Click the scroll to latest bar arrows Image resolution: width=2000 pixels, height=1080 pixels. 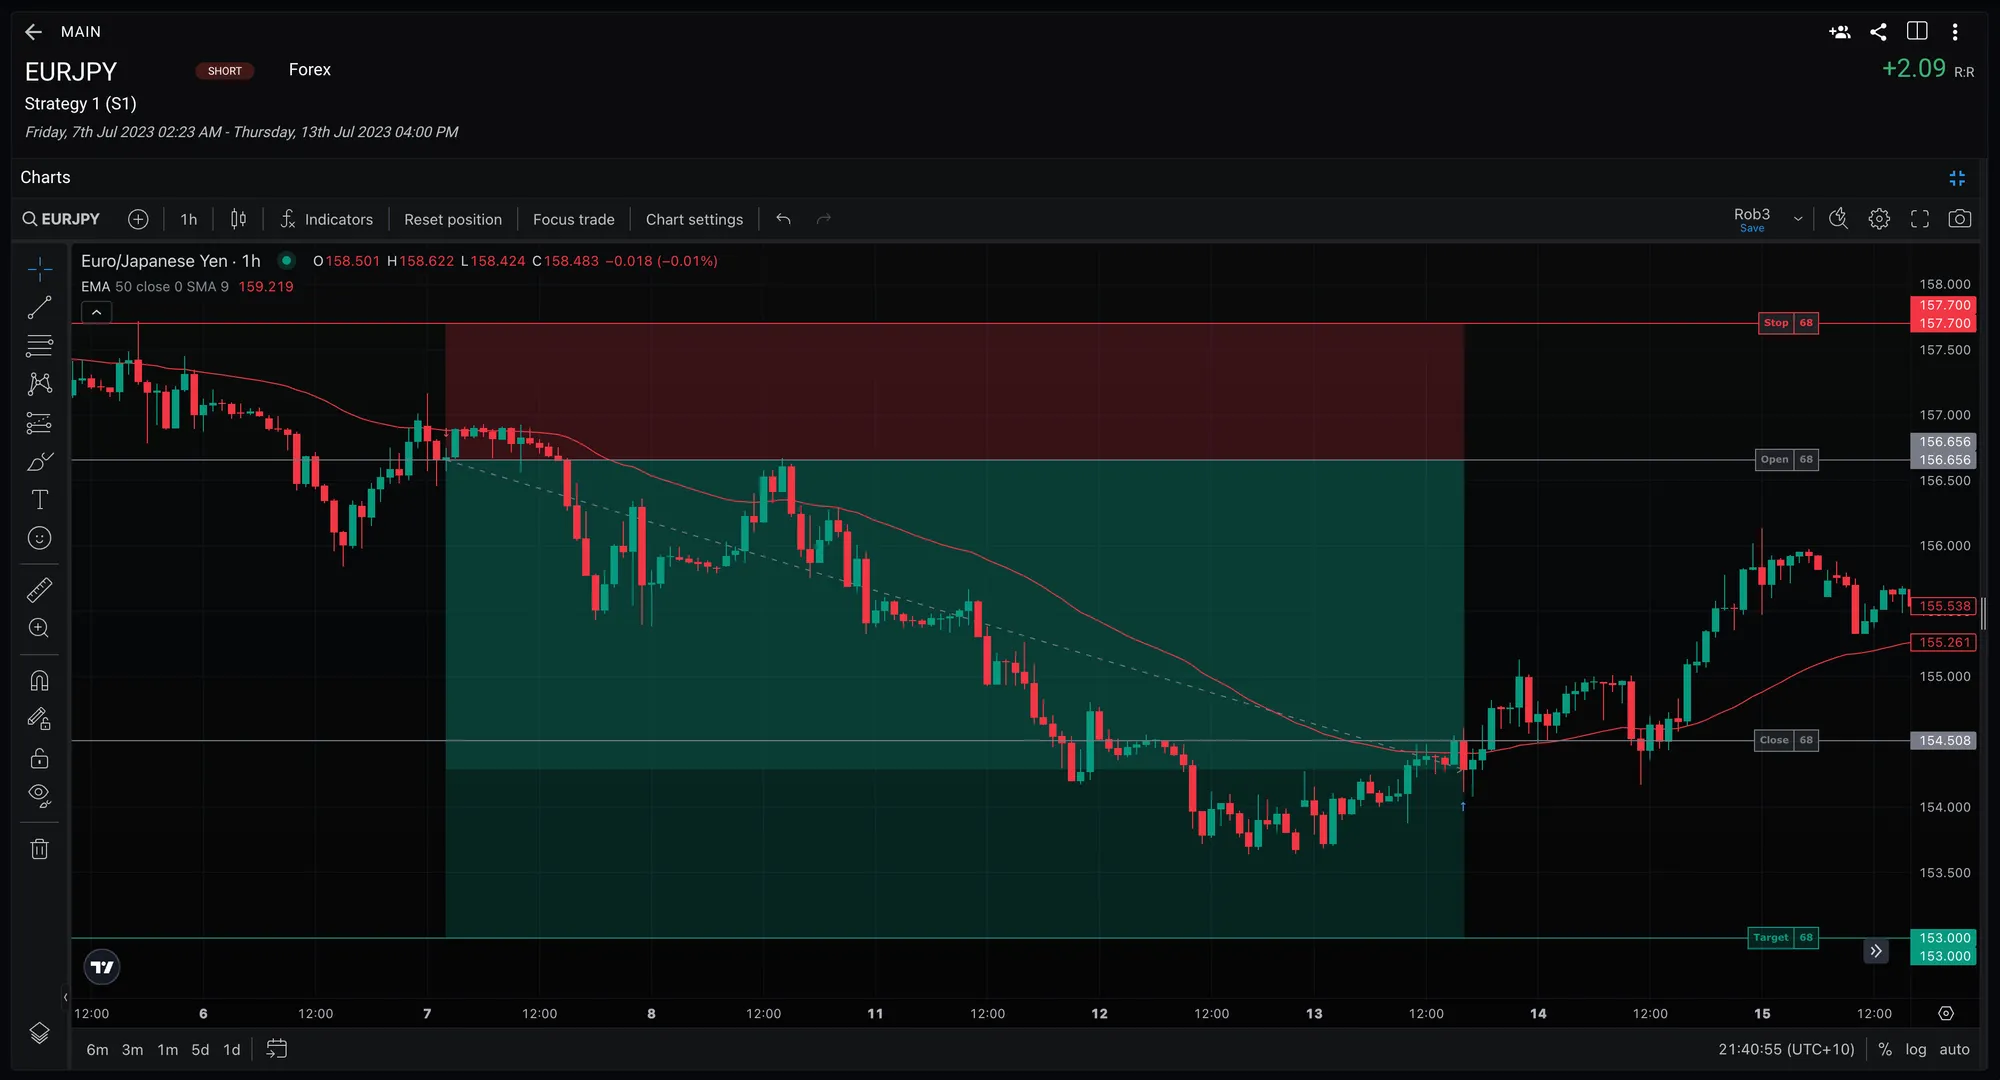(x=1876, y=951)
